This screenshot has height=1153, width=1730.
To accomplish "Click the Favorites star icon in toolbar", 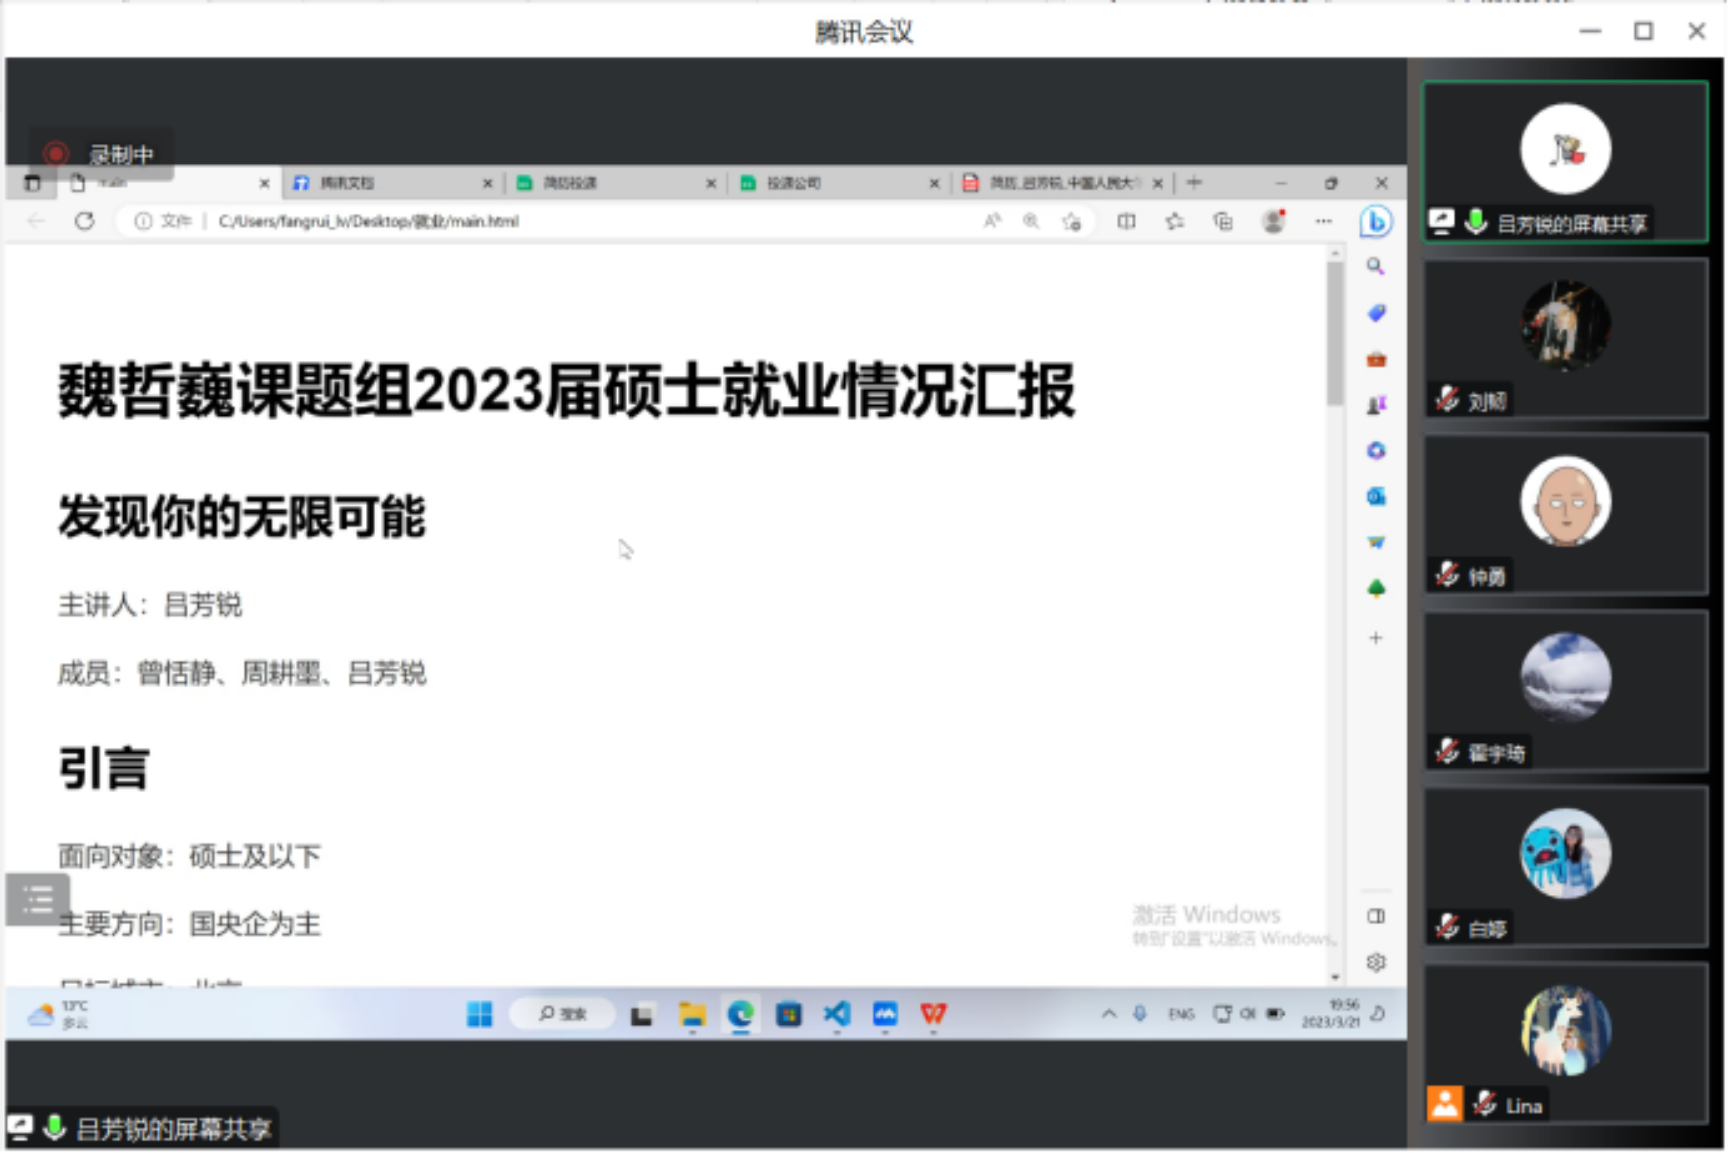I will click(1174, 222).
